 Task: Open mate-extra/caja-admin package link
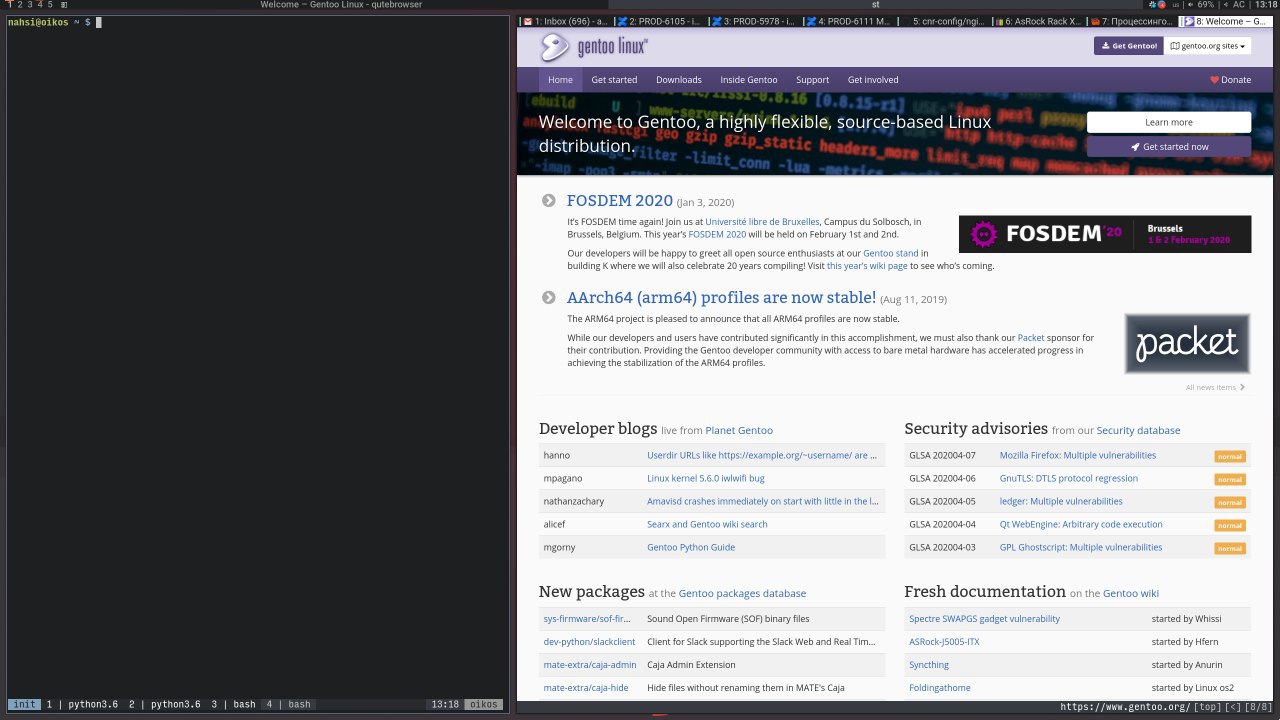pos(590,665)
